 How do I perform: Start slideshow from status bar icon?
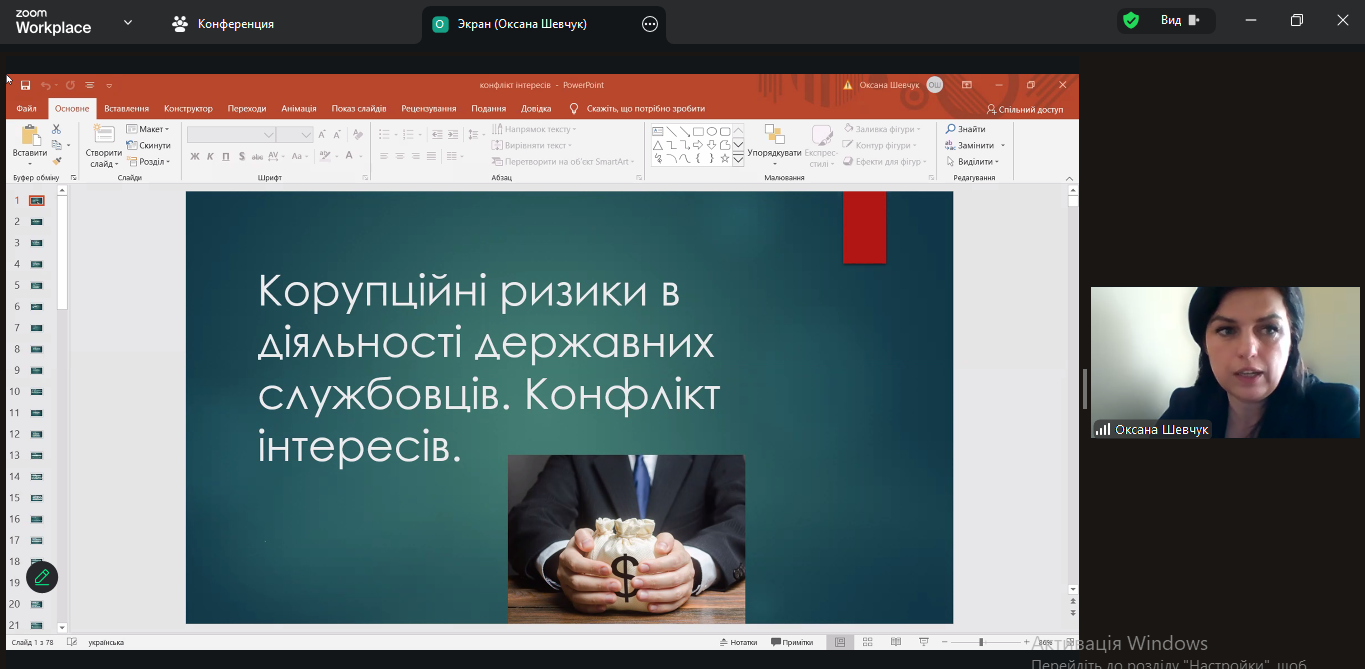click(922, 642)
